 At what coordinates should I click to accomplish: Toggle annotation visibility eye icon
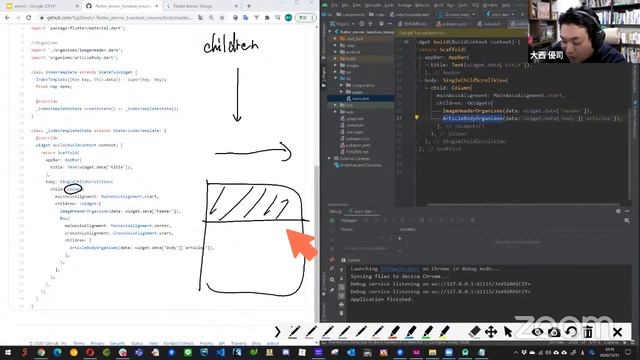click(x=537, y=332)
